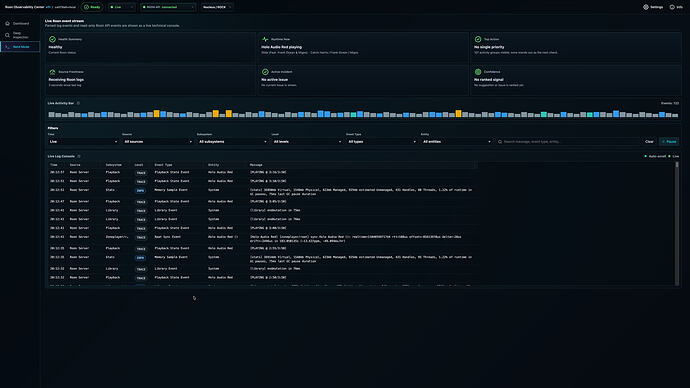Click the Confidence green circle icon
This screenshot has width=690, height=388.
(x=478, y=72)
